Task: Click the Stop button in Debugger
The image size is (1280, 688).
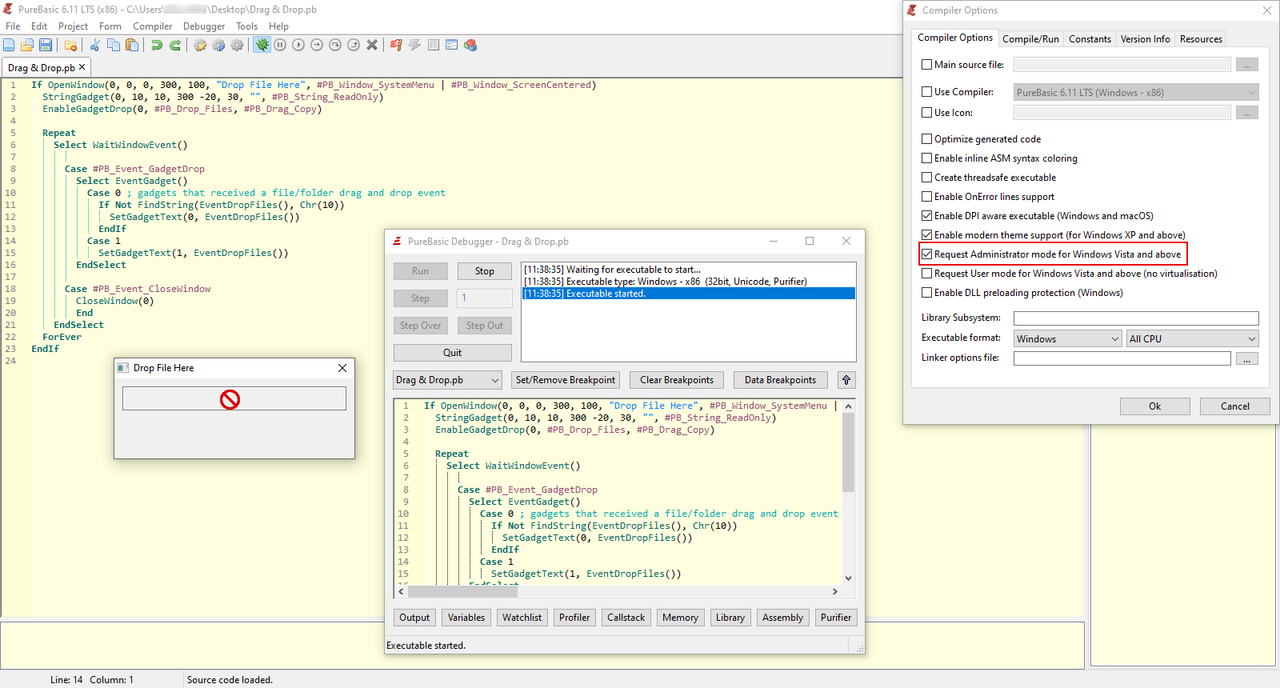Action: (485, 271)
